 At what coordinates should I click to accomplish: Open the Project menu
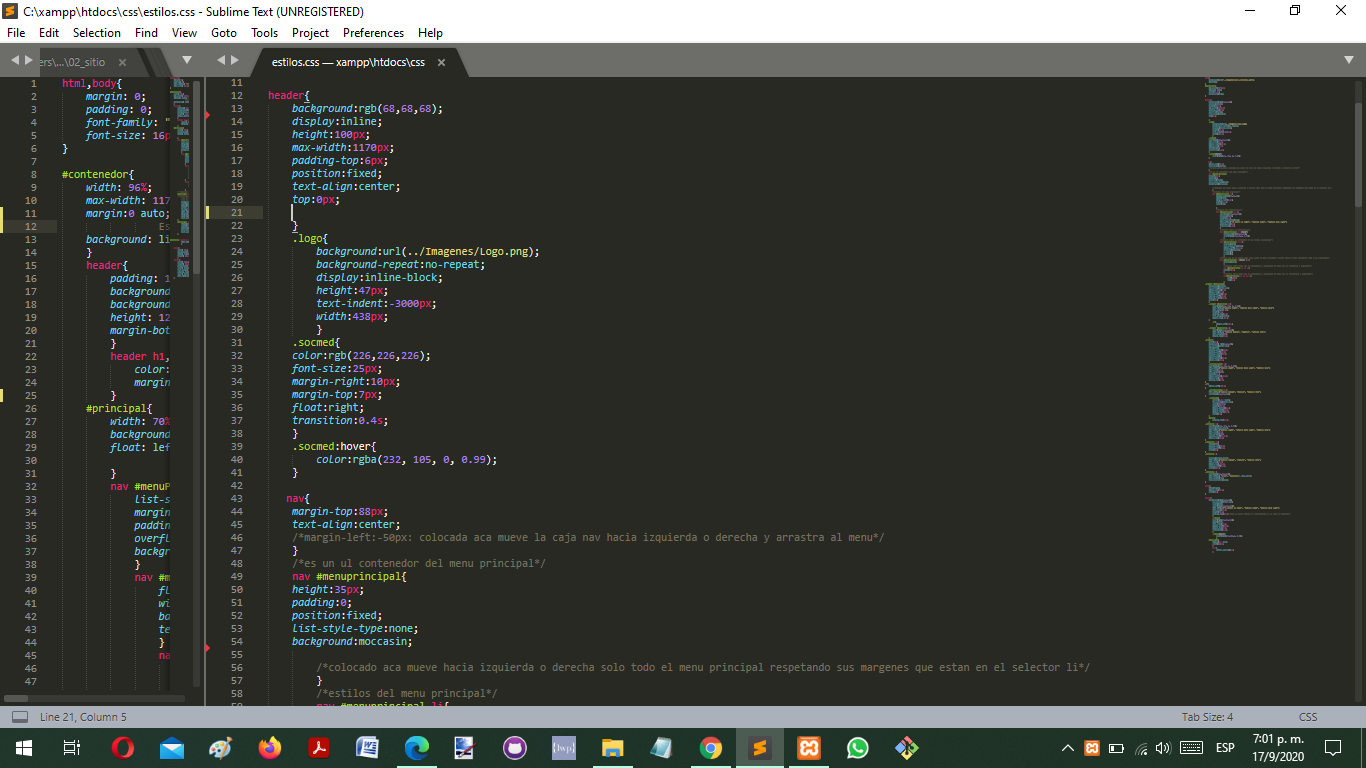[310, 33]
